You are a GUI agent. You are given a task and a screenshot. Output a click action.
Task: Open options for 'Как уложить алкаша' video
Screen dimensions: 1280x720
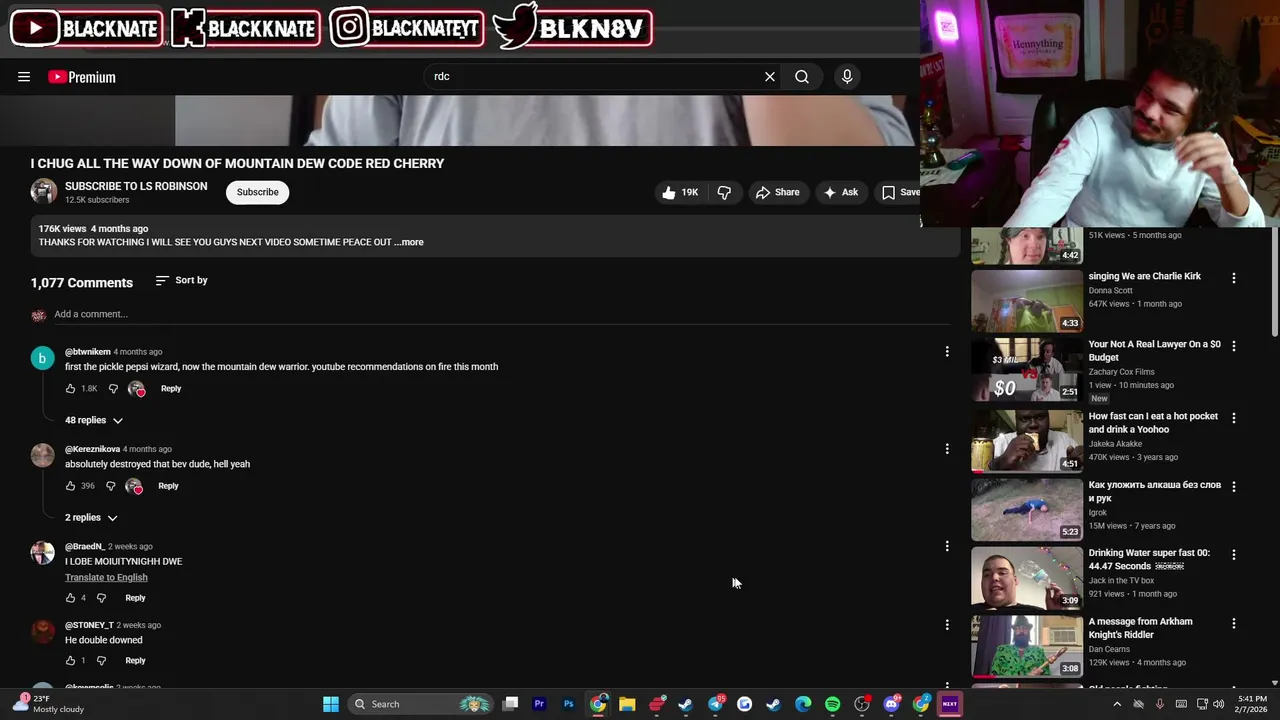coord(1233,486)
